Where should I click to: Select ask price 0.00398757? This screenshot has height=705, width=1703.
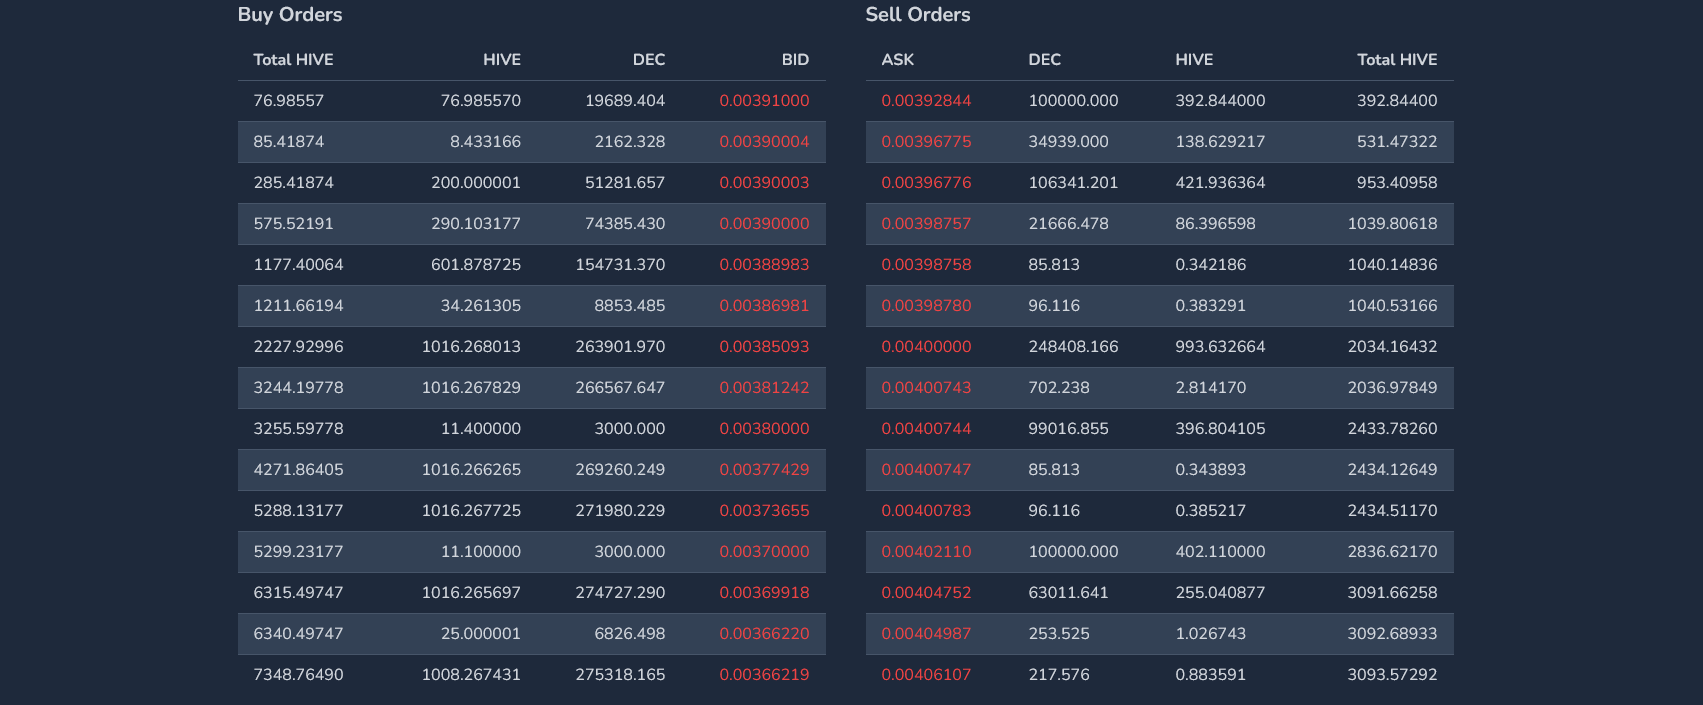pos(926,224)
